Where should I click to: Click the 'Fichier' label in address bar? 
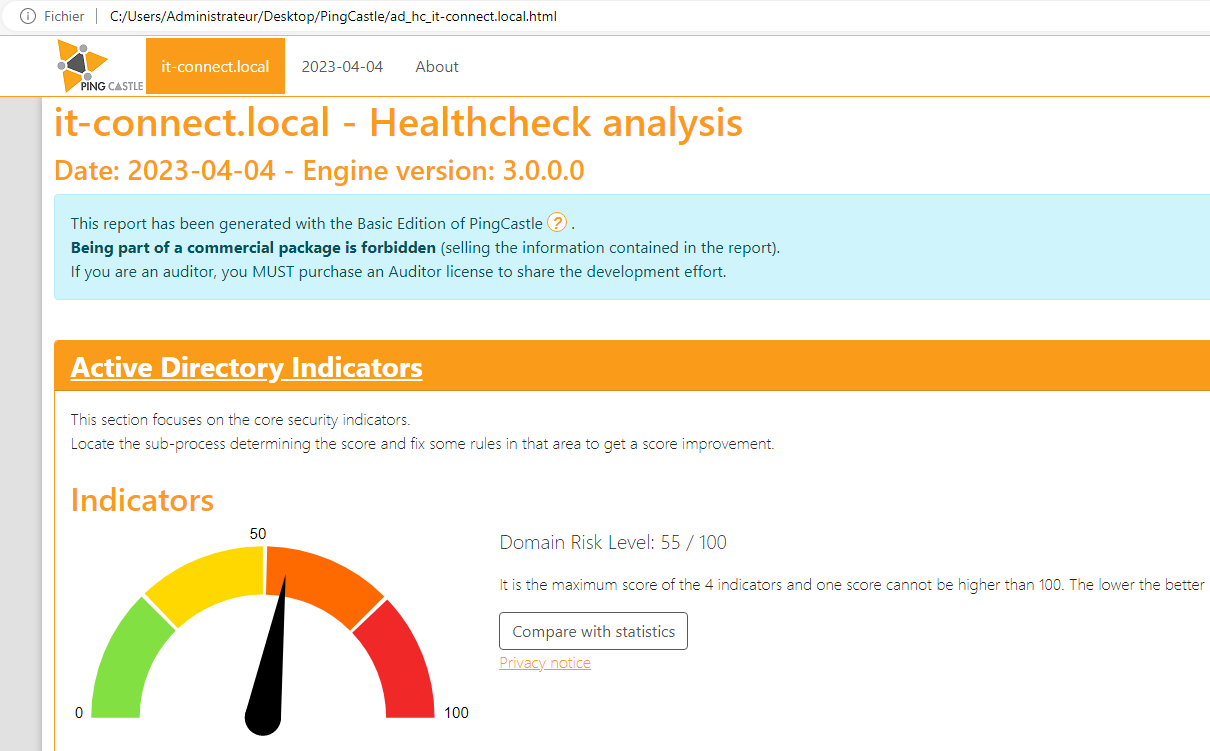(x=64, y=16)
